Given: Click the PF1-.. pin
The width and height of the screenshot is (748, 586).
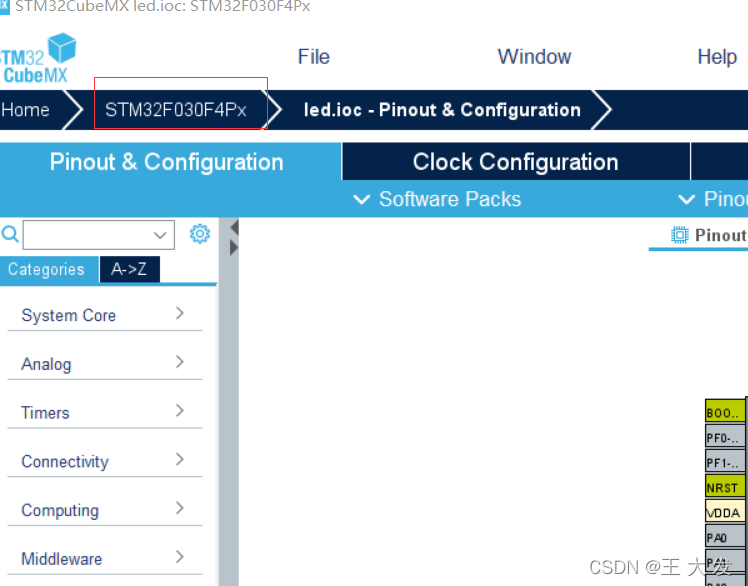Looking at the screenshot, I should coord(725,462).
